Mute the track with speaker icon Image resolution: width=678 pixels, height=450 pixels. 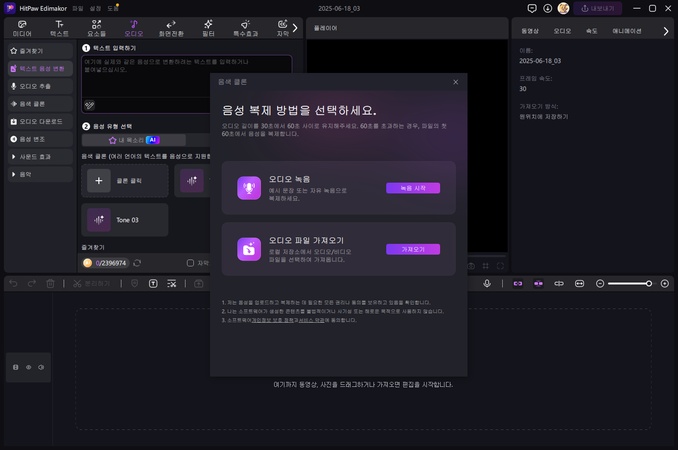(41, 367)
